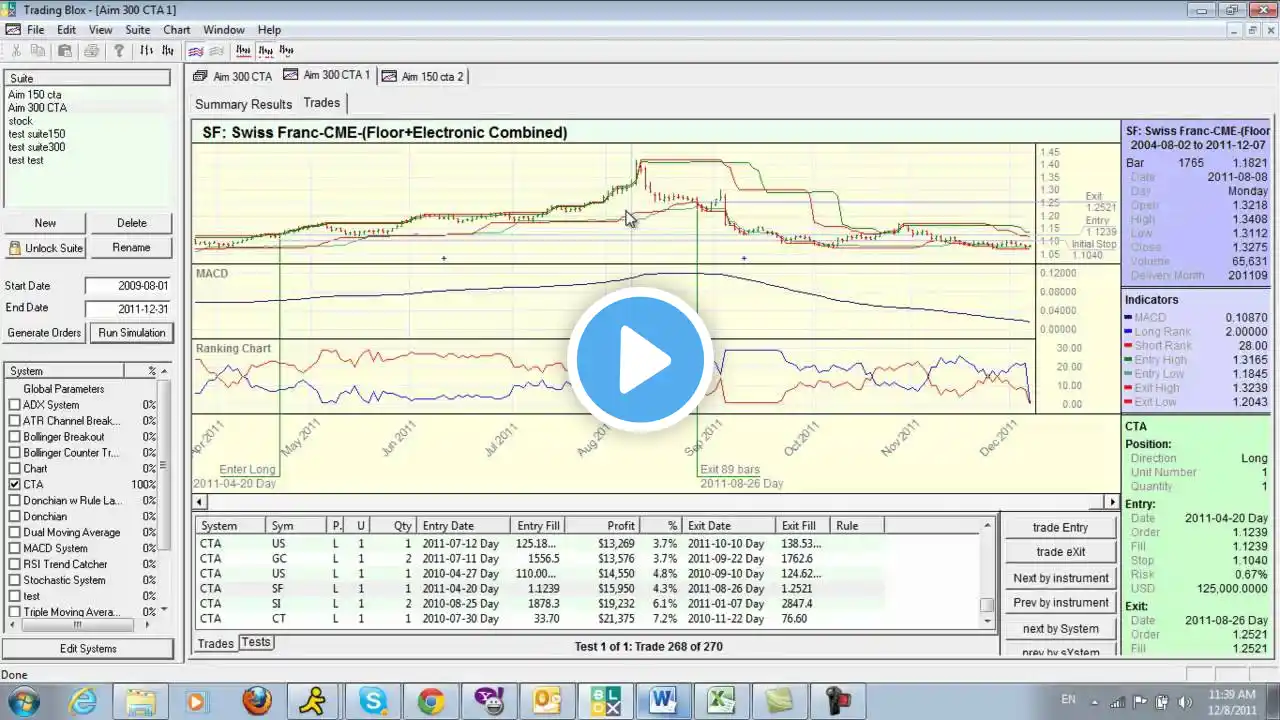The image size is (1280, 720).
Task: Open the Chart menu
Action: pos(177,30)
